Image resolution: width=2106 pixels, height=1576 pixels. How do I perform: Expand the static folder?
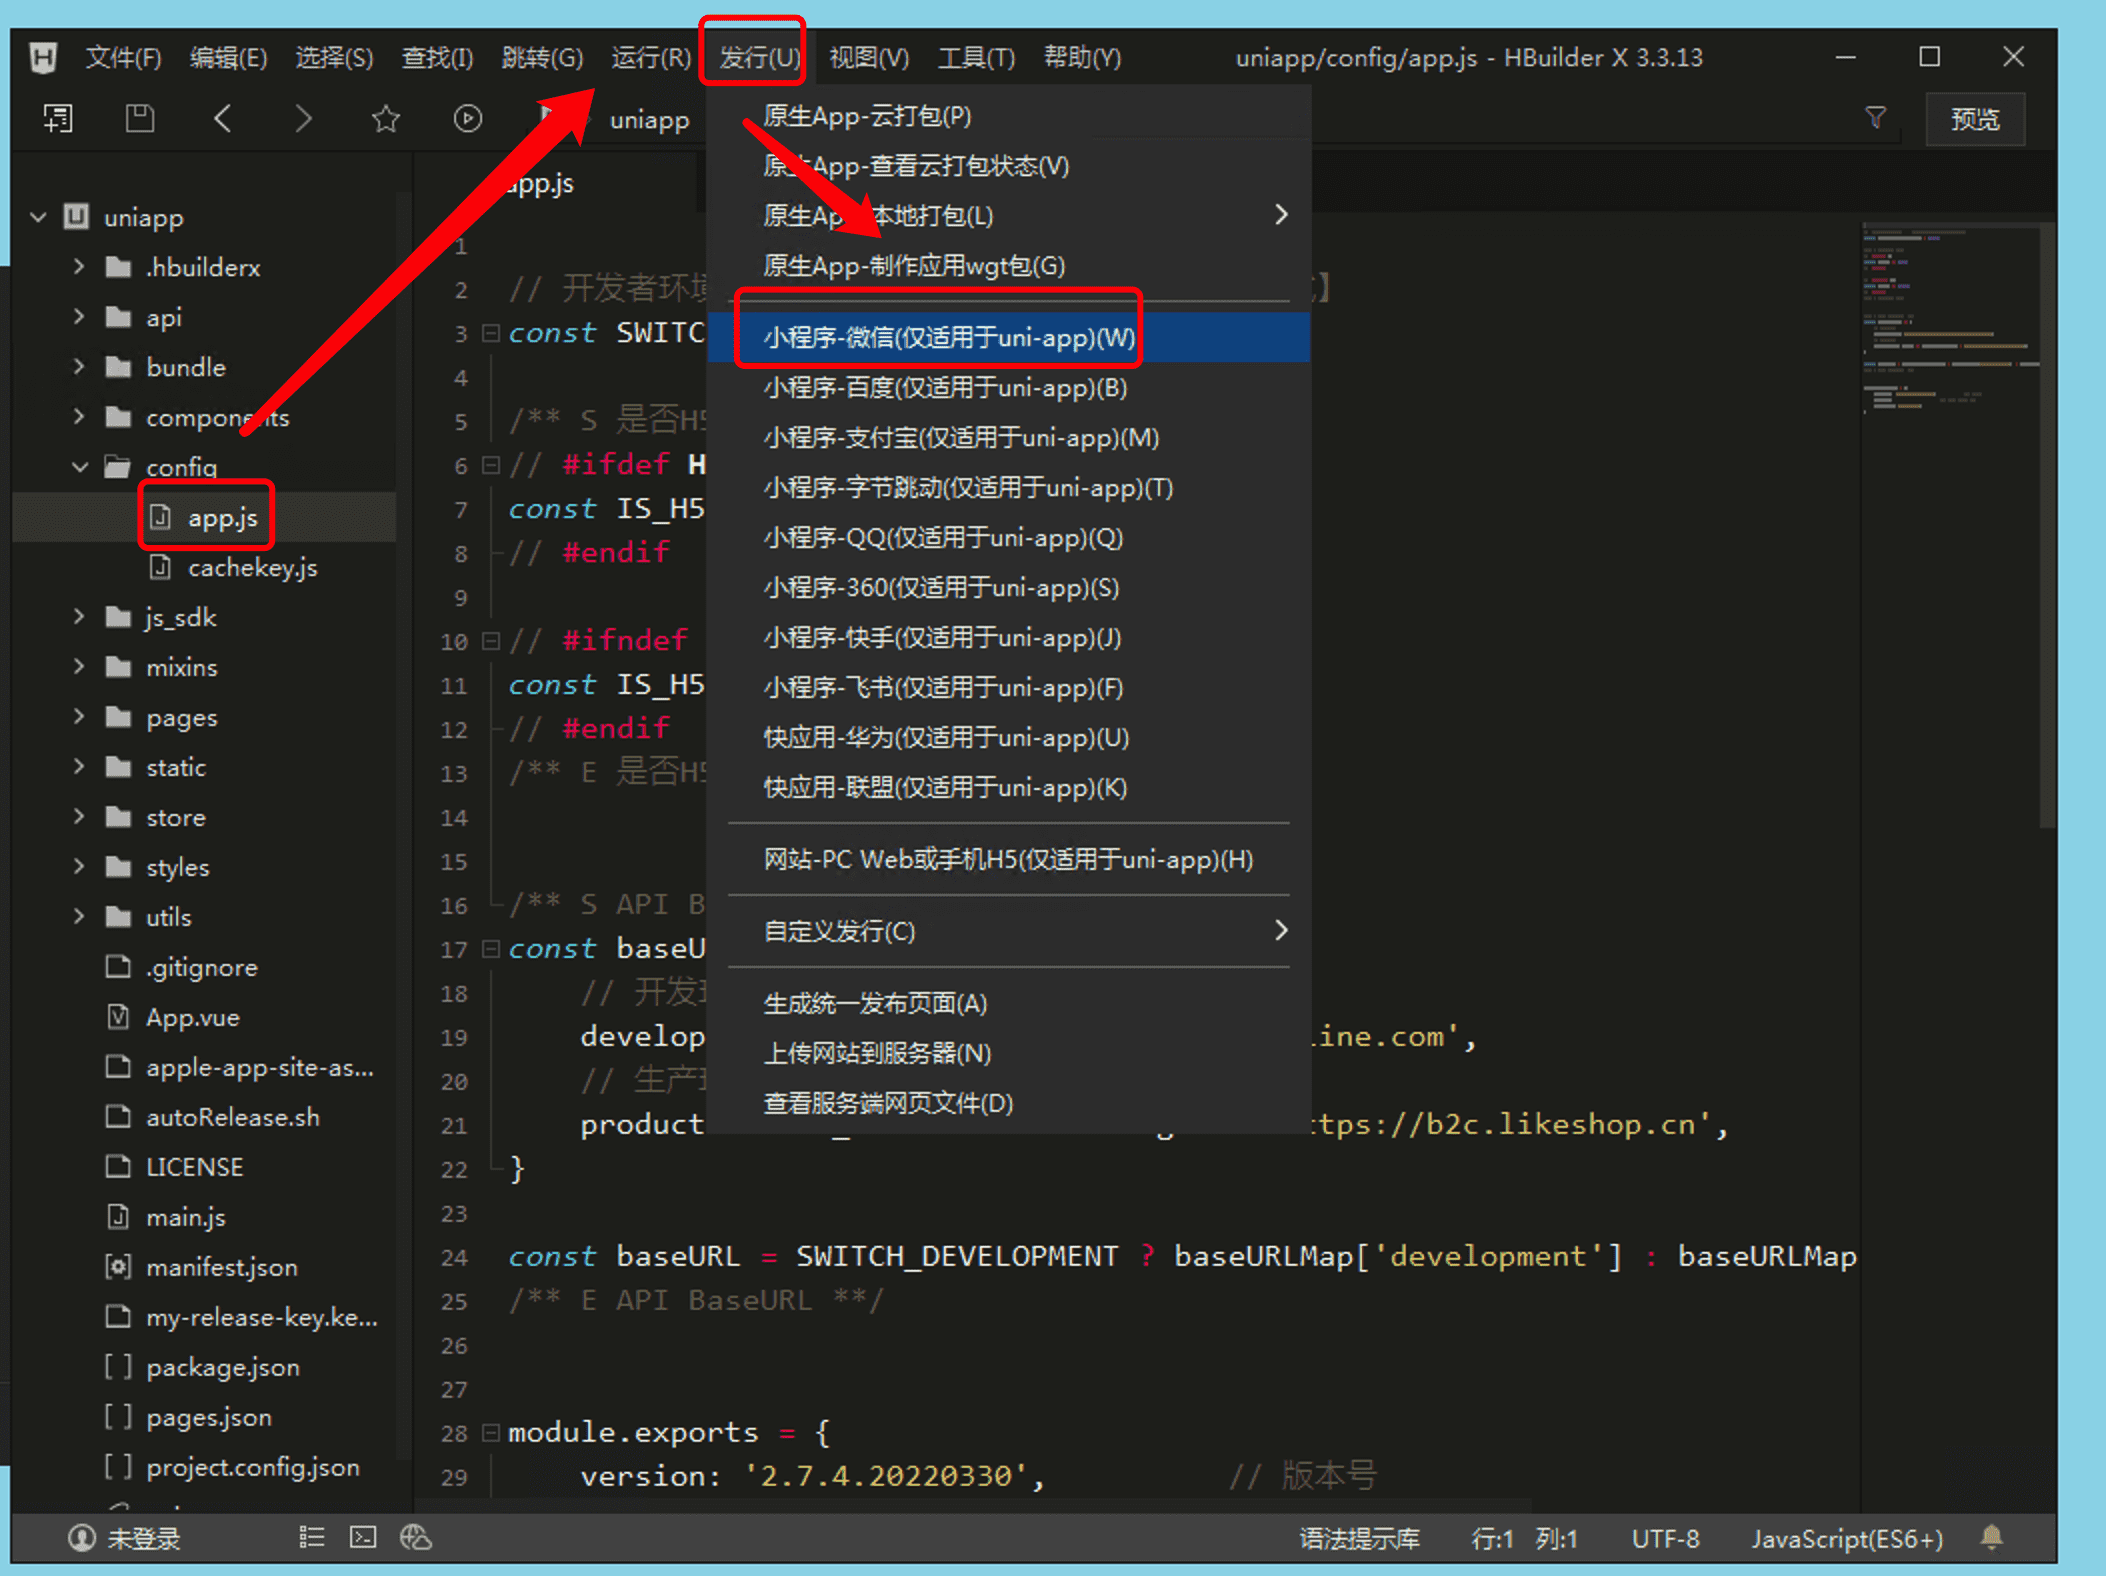click(x=78, y=767)
